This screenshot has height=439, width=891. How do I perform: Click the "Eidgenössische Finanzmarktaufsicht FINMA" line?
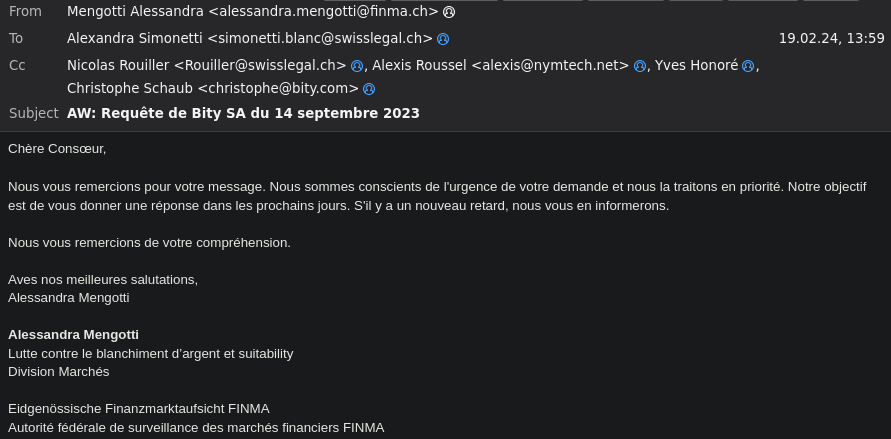pos(139,409)
